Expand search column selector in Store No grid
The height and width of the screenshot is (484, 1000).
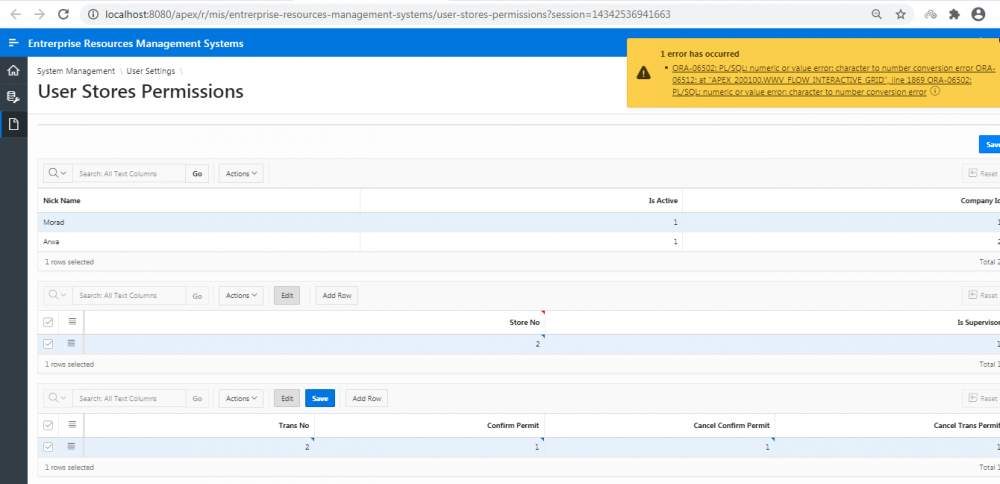click(x=57, y=296)
